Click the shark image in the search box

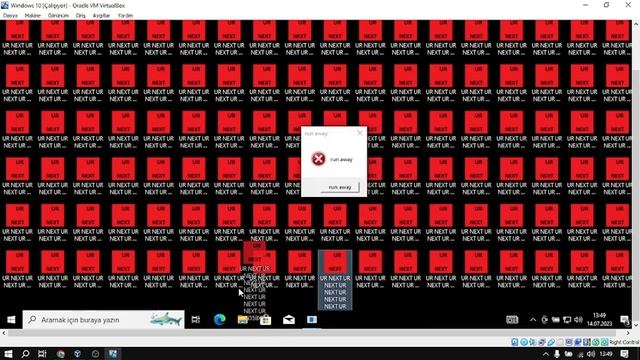tap(165, 320)
